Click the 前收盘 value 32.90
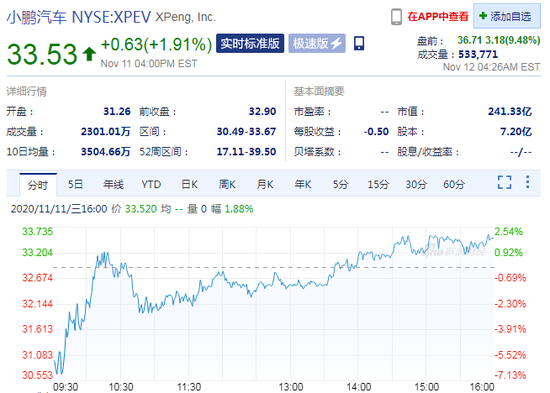The width and height of the screenshot is (550, 393). pyautogui.click(x=262, y=112)
